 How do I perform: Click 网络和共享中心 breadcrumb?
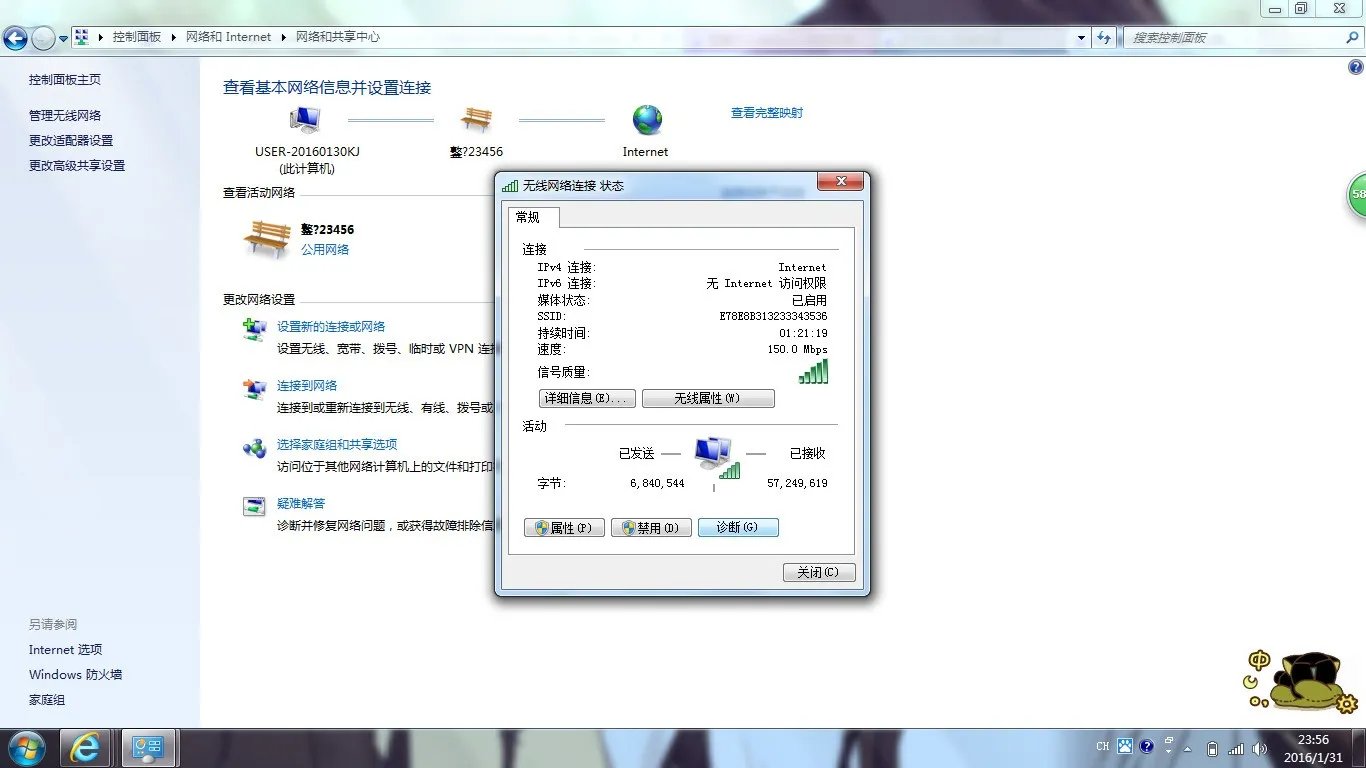click(338, 37)
